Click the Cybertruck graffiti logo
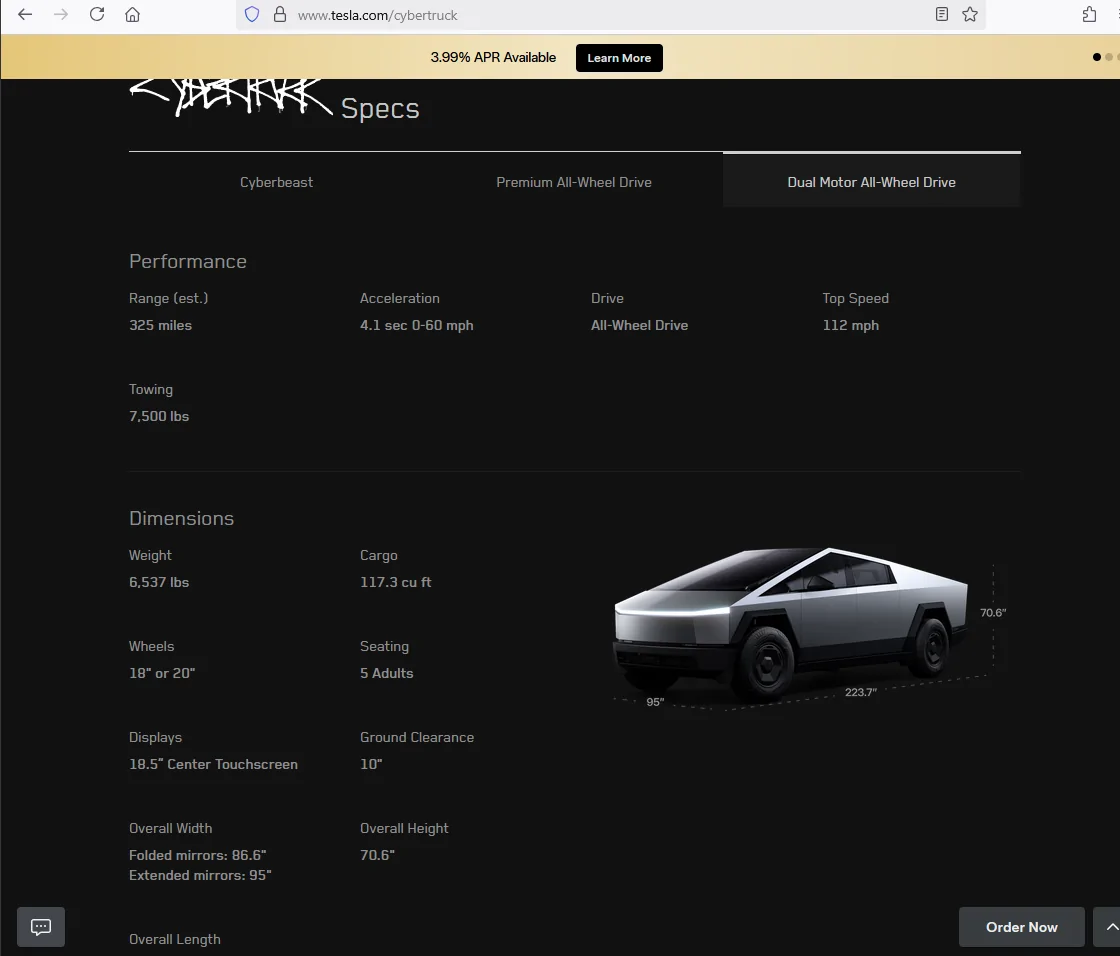Image resolution: width=1120 pixels, height=956 pixels. tap(232, 96)
